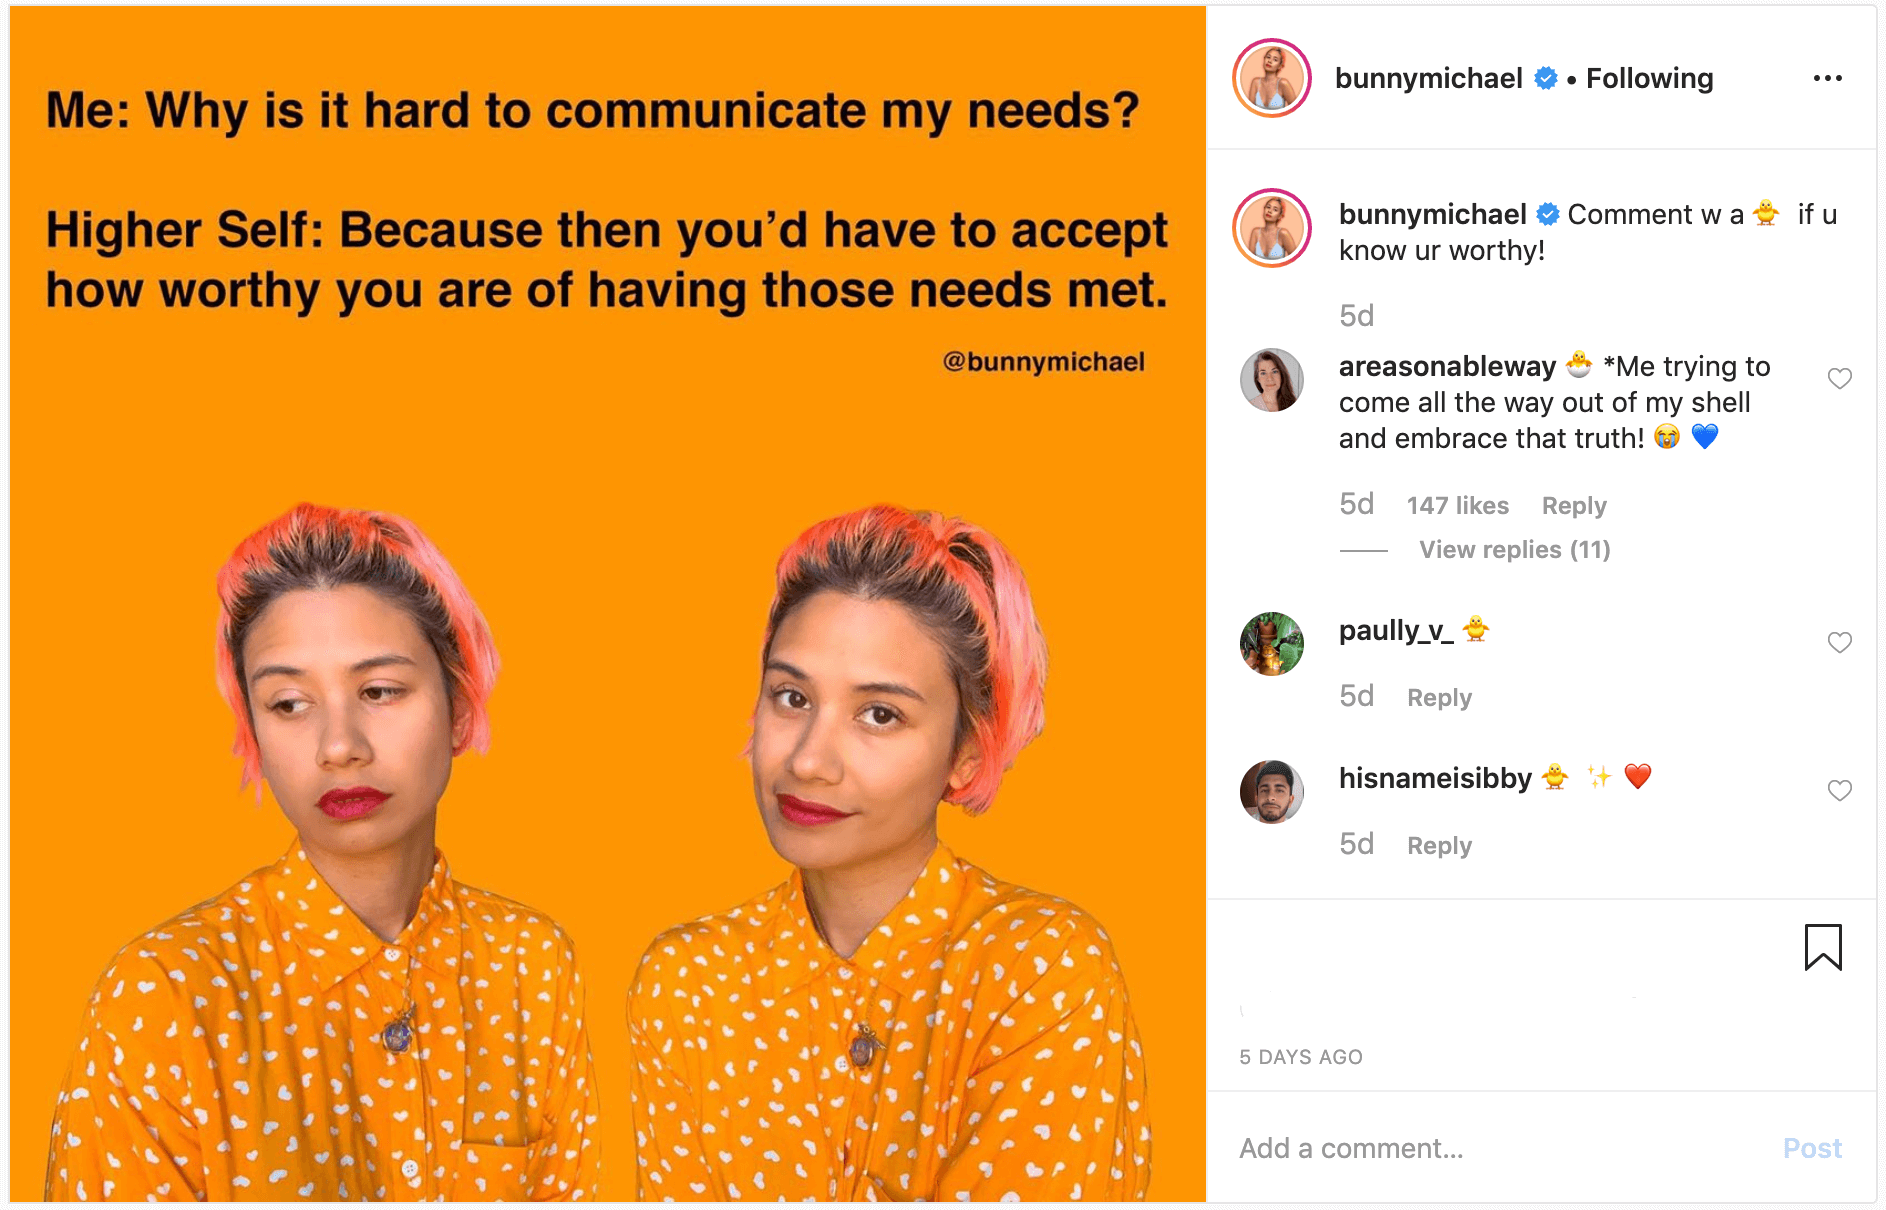Reply to hisnameisibby's comment

[1439, 846]
